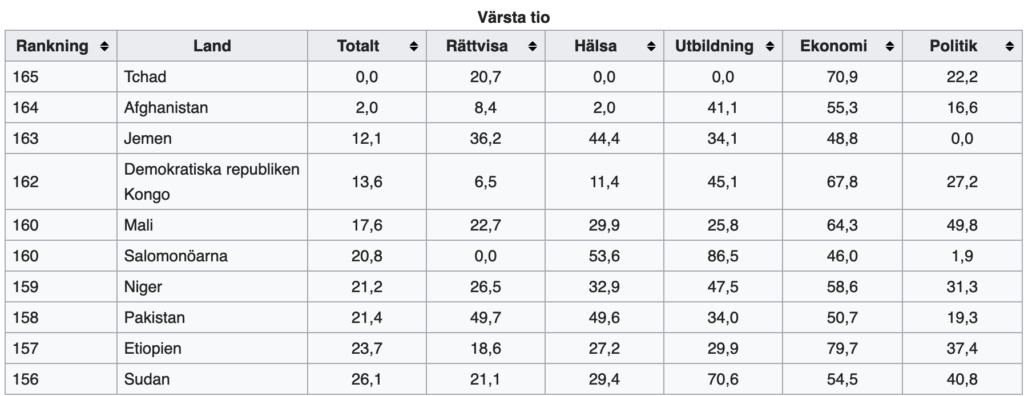Viewport: 1024px width, 396px height.
Task: Sort Utbildning column via arrow icon
Action: pos(770,46)
